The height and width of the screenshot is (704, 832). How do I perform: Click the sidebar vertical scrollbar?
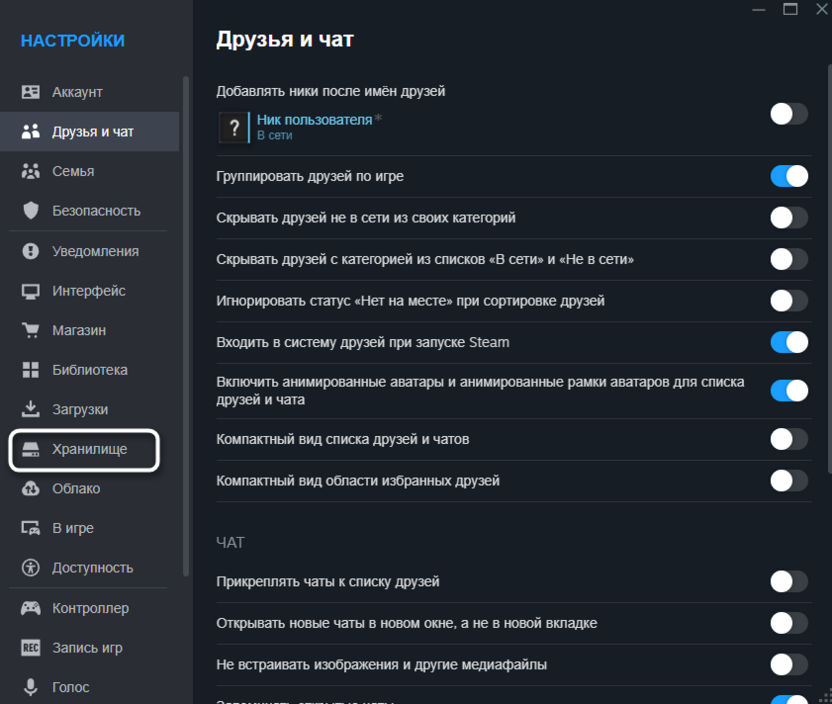coord(186,326)
